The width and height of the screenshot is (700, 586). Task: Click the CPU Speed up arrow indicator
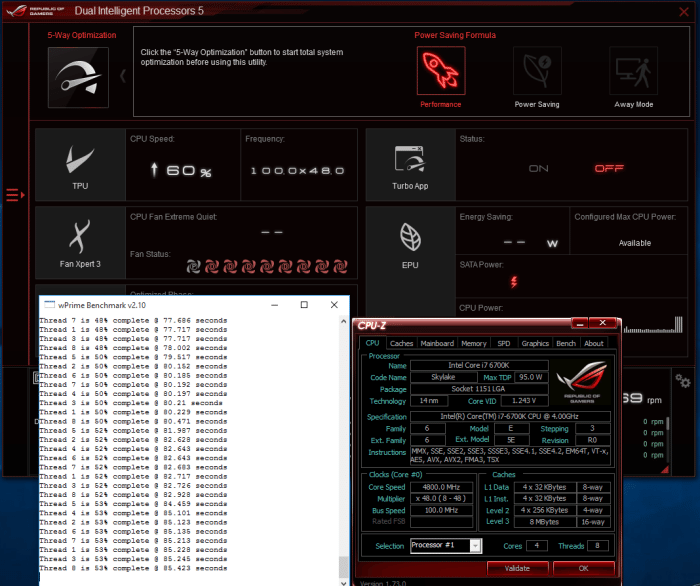point(154,170)
